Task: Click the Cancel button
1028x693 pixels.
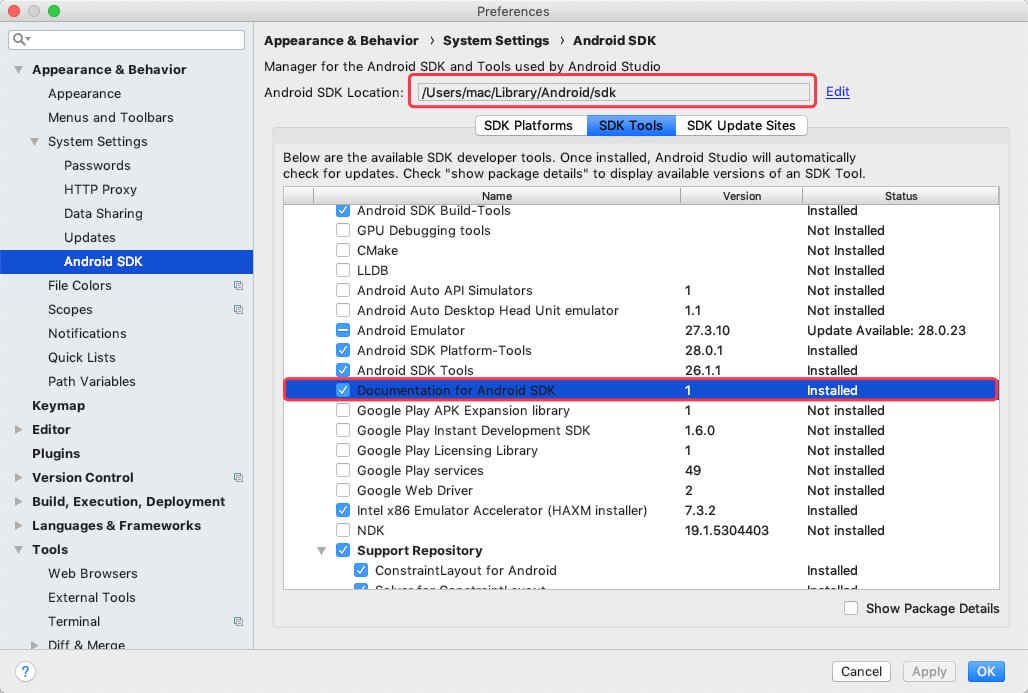Action: [x=861, y=671]
